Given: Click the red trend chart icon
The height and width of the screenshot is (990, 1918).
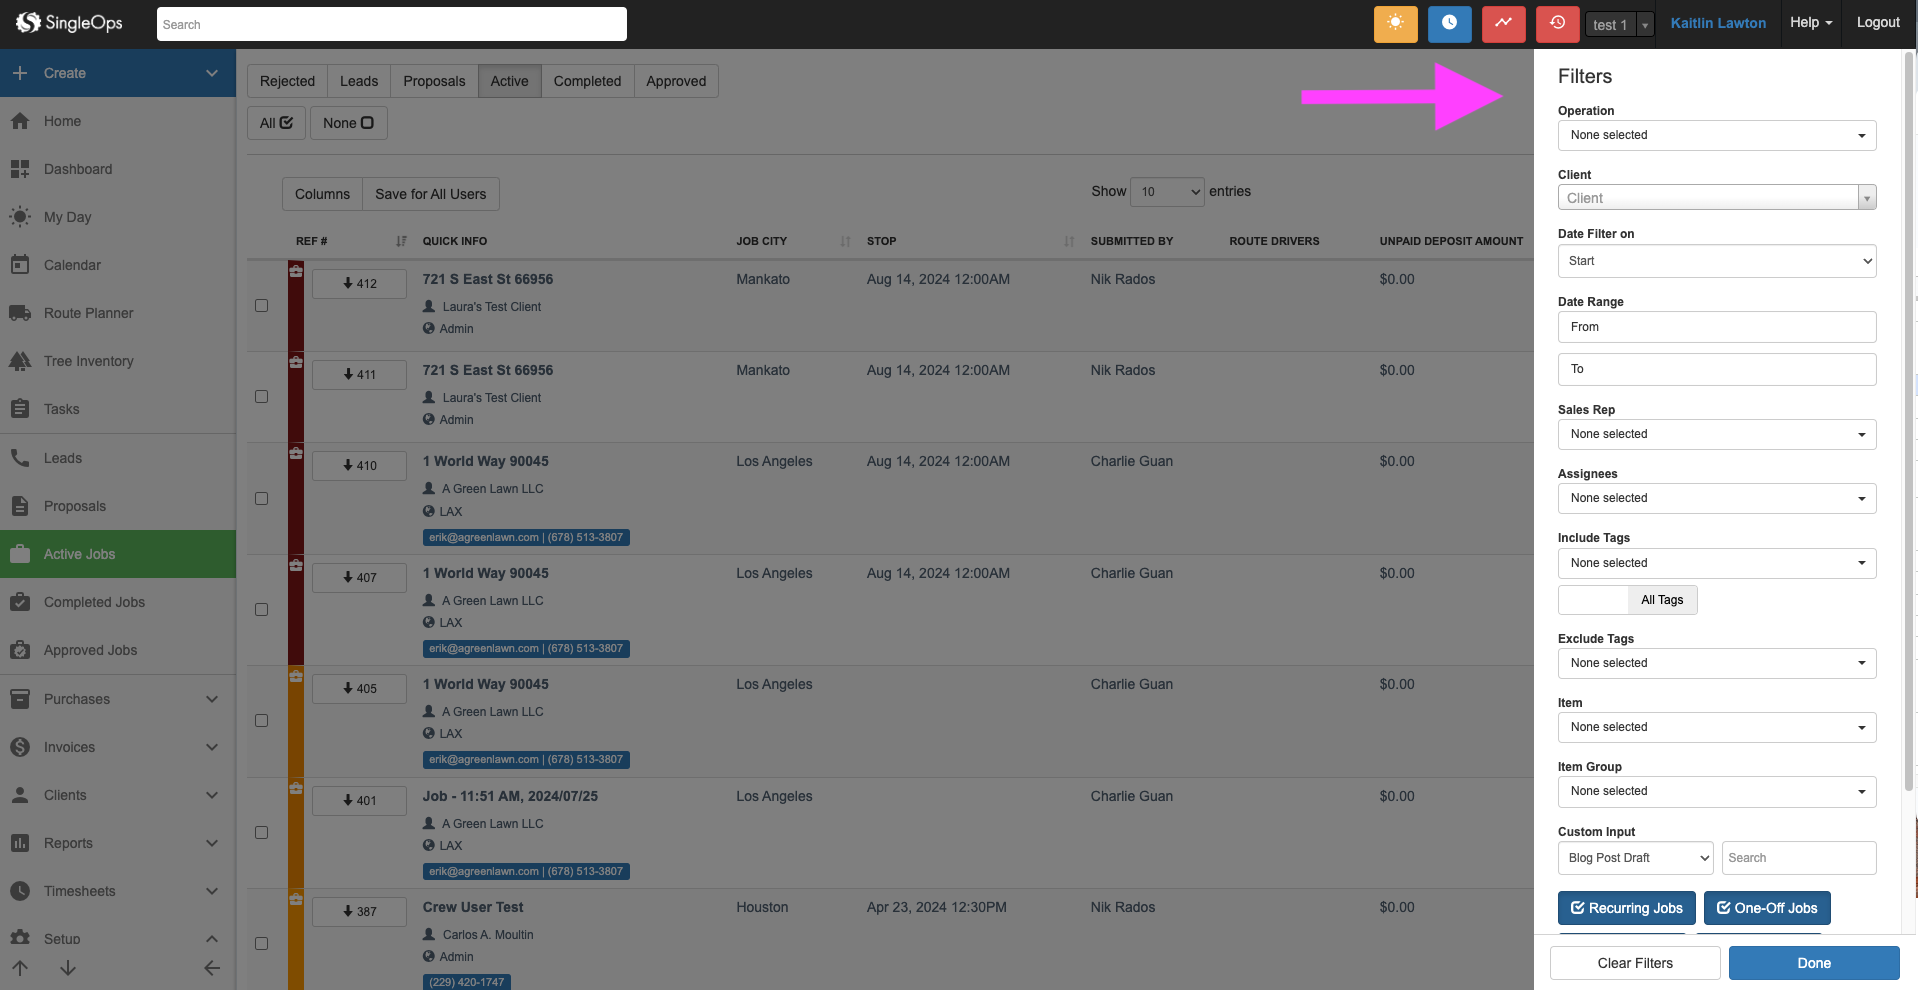Looking at the screenshot, I should (1503, 24).
